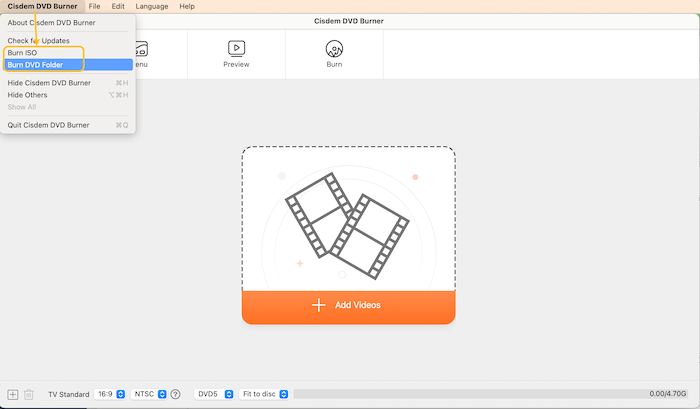The height and width of the screenshot is (409, 700).
Task: Click the Add Videos button
Action: [348, 307]
